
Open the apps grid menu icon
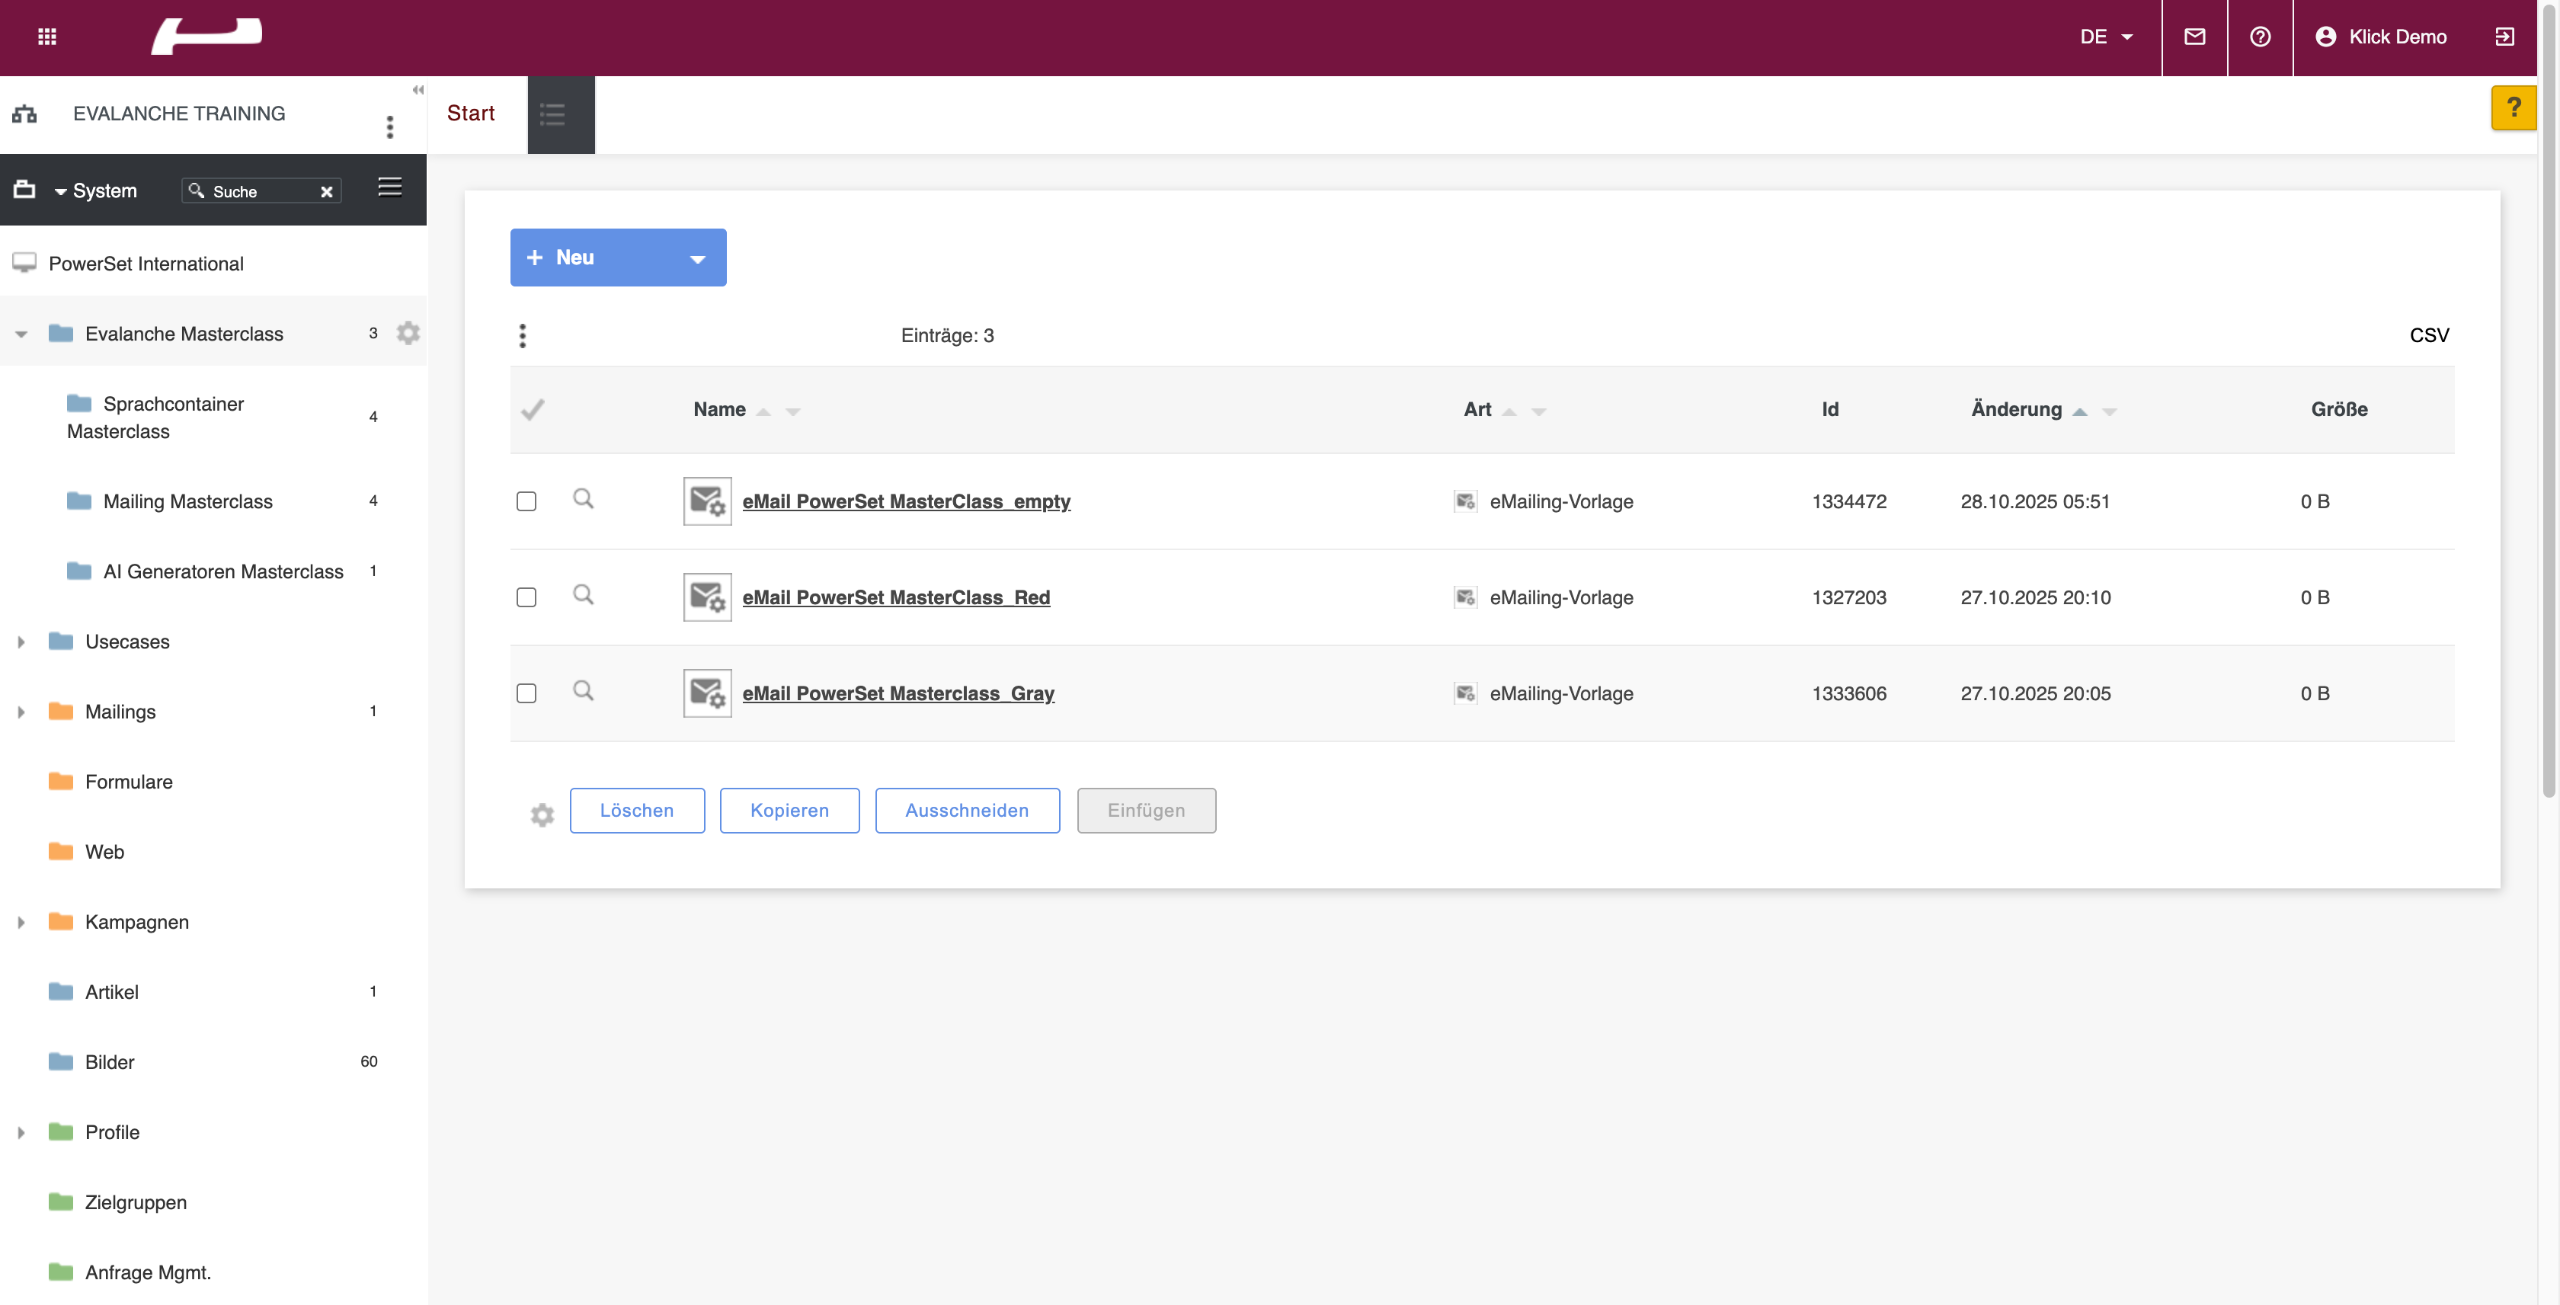coord(47,37)
